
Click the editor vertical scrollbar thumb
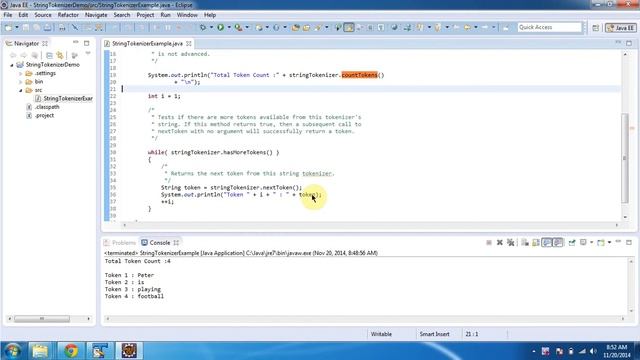(624, 158)
